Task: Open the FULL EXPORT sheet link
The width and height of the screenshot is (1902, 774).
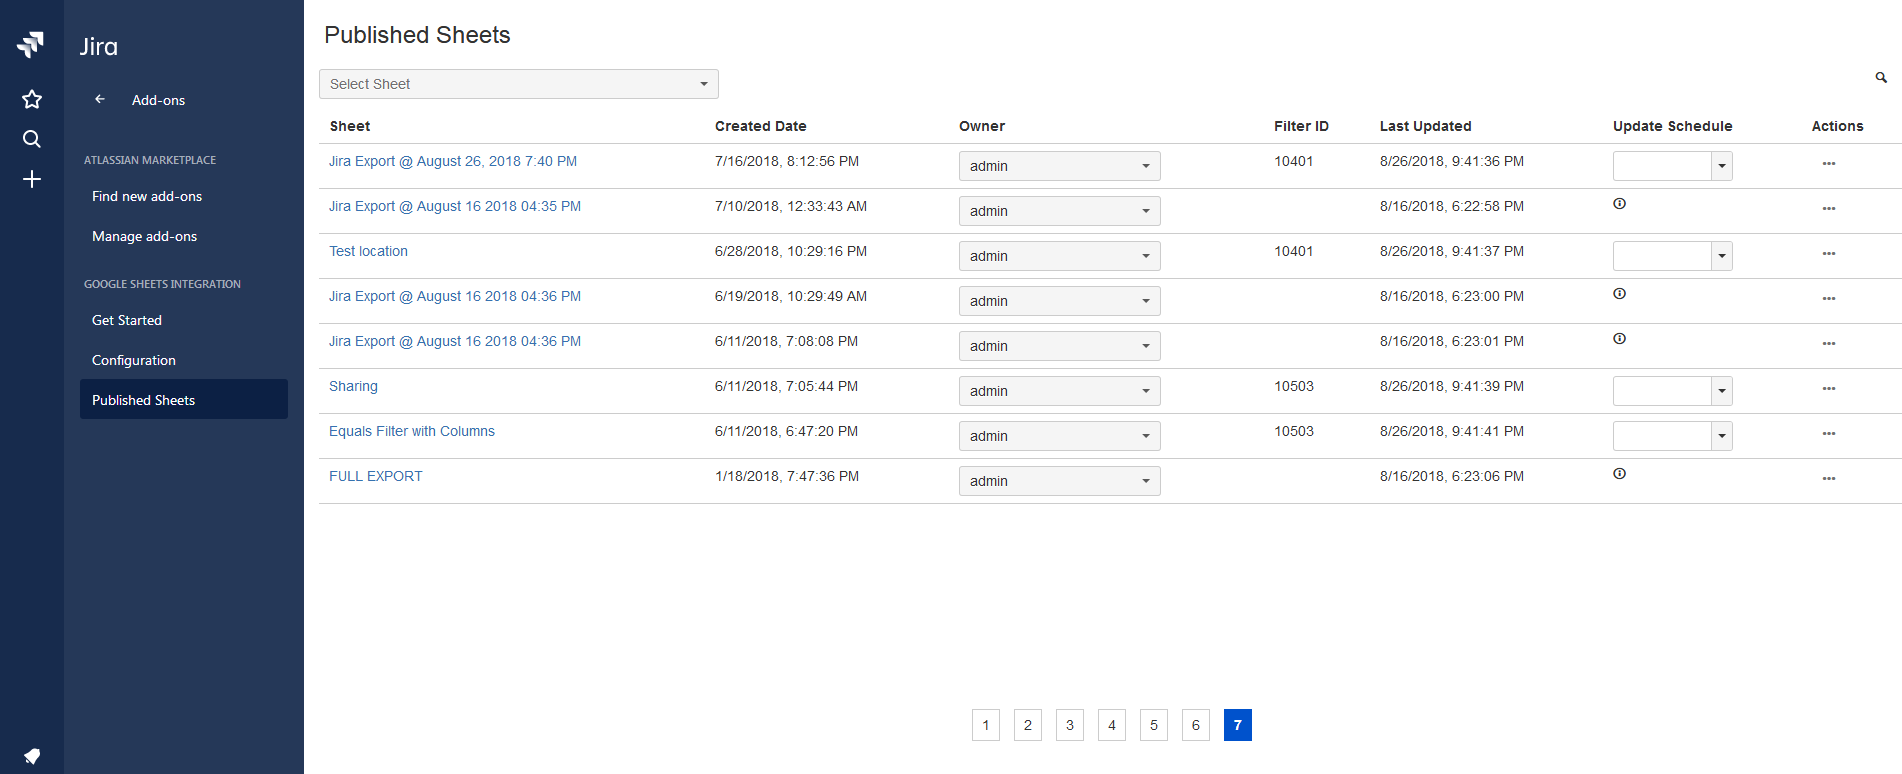Action: [376, 476]
